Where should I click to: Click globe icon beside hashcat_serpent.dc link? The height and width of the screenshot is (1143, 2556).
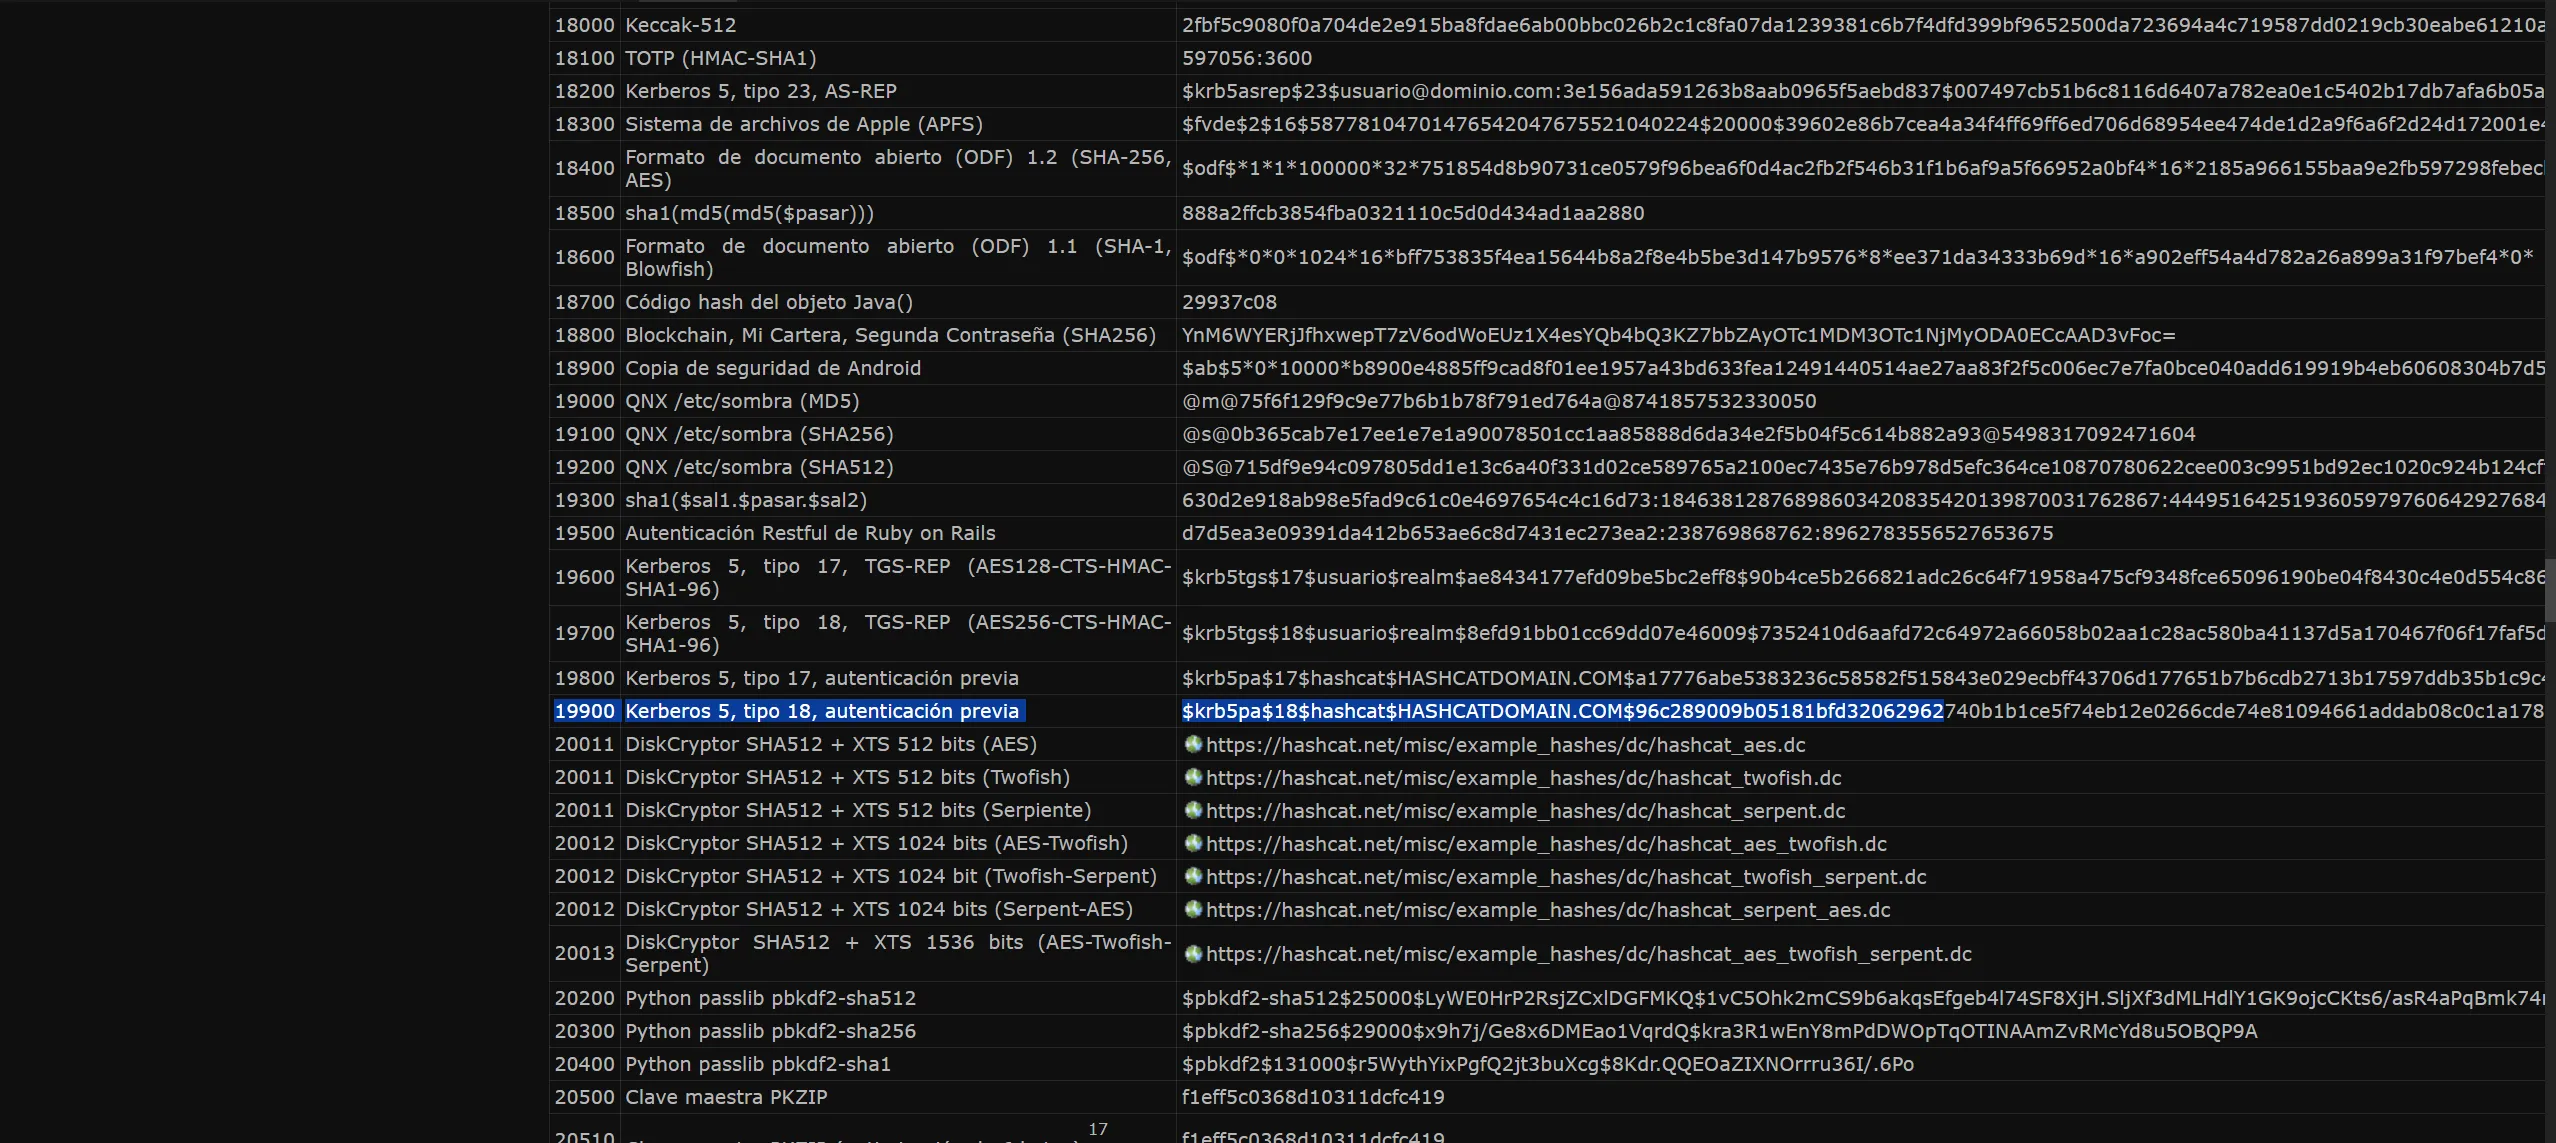(1193, 810)
